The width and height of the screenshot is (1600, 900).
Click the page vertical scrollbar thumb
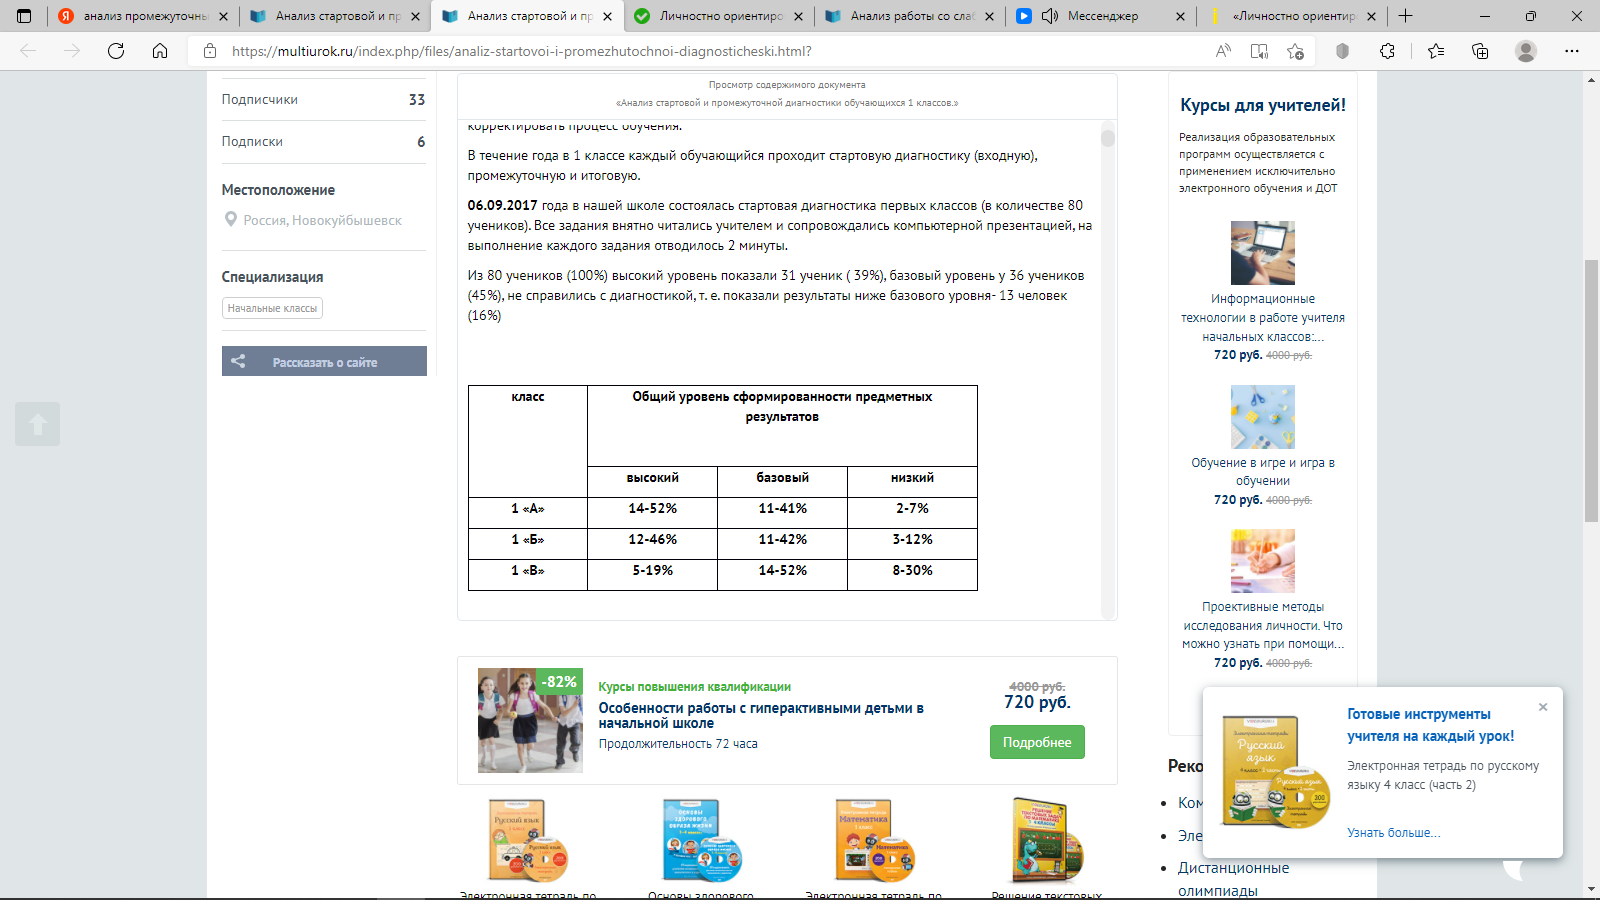point(1591,390)
